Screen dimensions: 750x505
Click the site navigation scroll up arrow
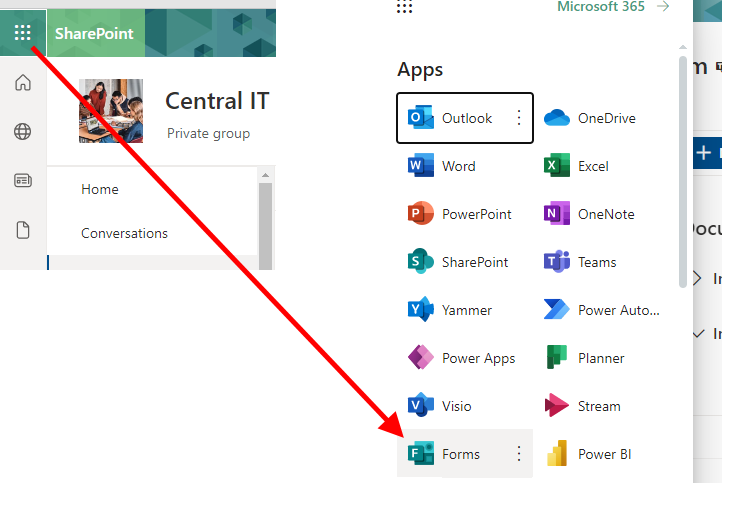265,175
